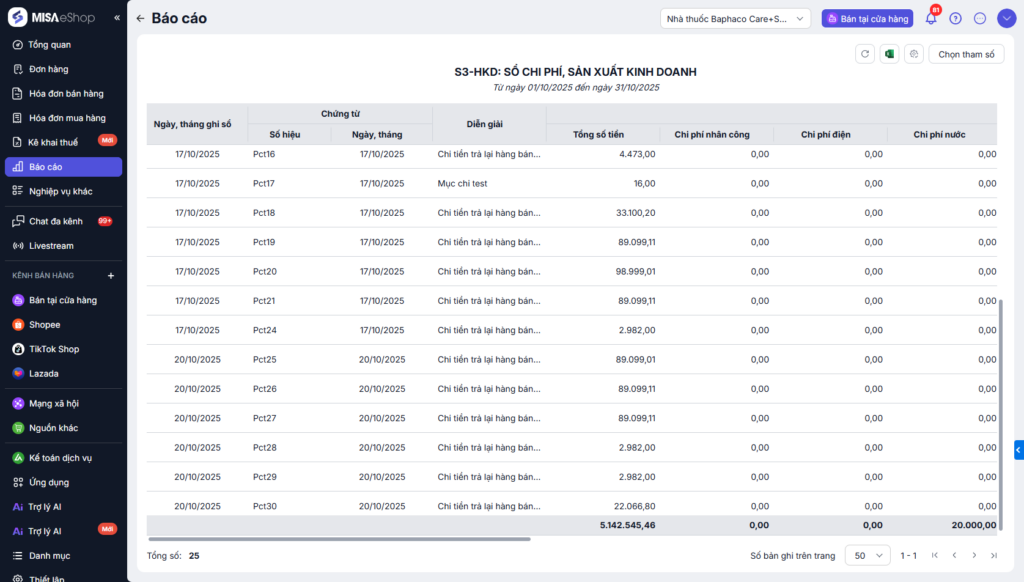Refresh the report with the reload icon

coord(865,54)
